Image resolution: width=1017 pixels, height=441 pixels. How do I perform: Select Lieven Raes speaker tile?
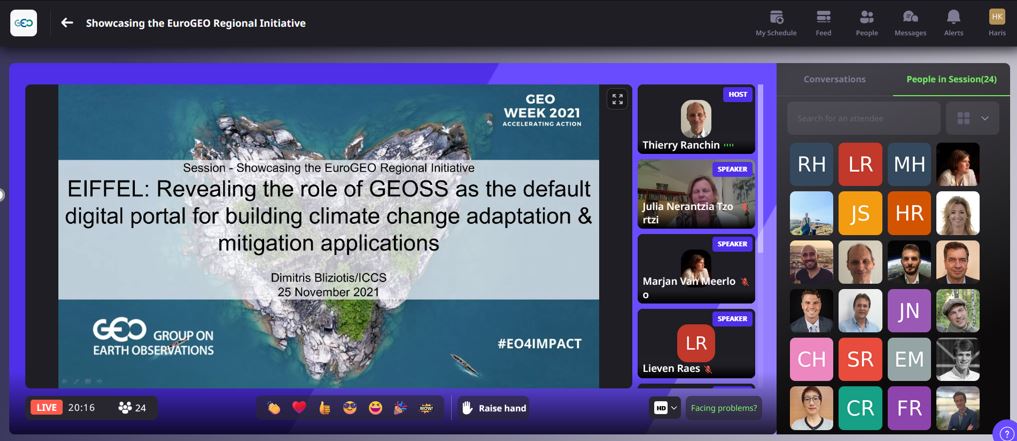click(697, 343)
